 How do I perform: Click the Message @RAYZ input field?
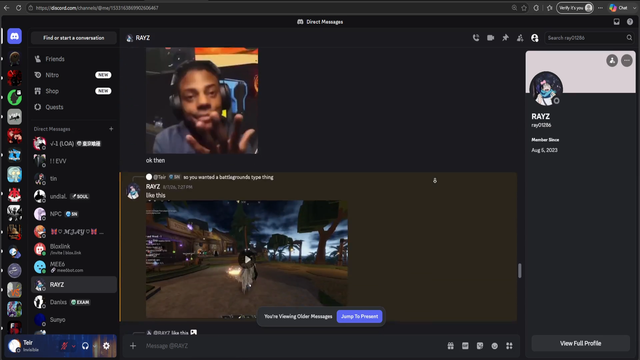(x=292, y=346)
